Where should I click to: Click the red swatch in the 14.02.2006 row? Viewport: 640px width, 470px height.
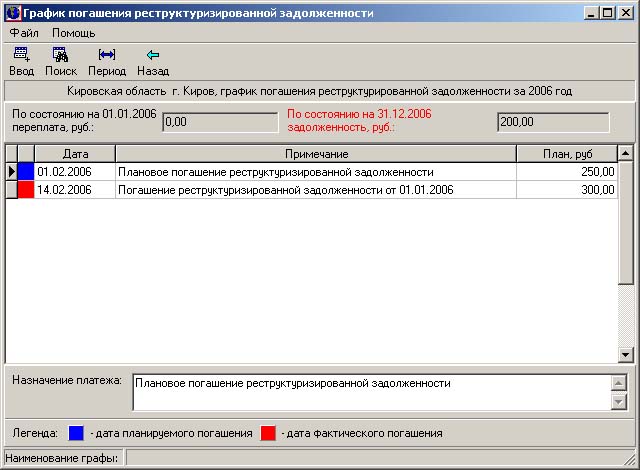pyautogui.click(x=26, y=190)
